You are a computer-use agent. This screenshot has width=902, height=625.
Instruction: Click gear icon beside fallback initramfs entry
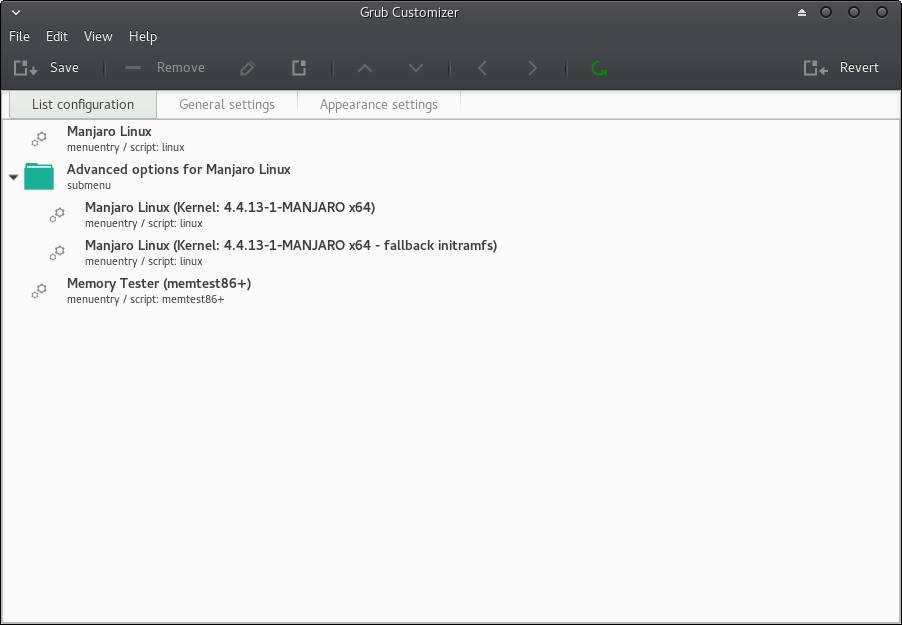click(x=57, y=253)
